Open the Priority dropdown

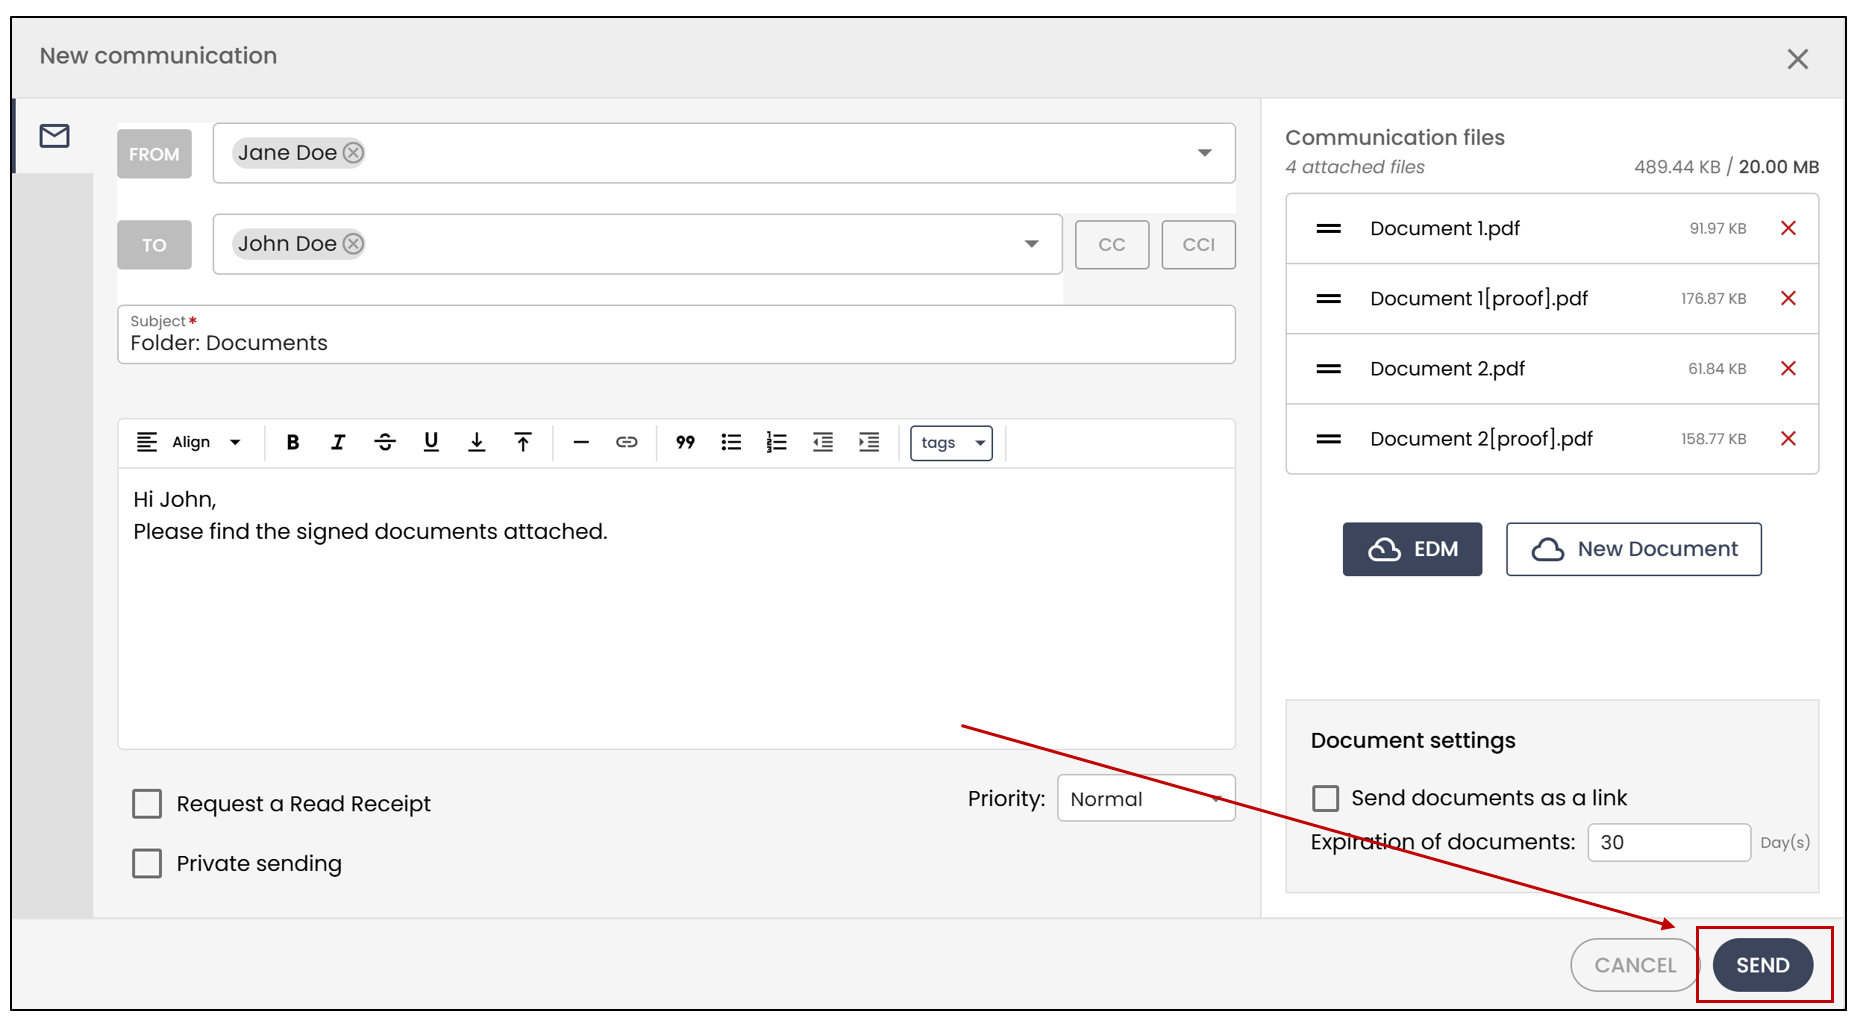click(1146, 799)
